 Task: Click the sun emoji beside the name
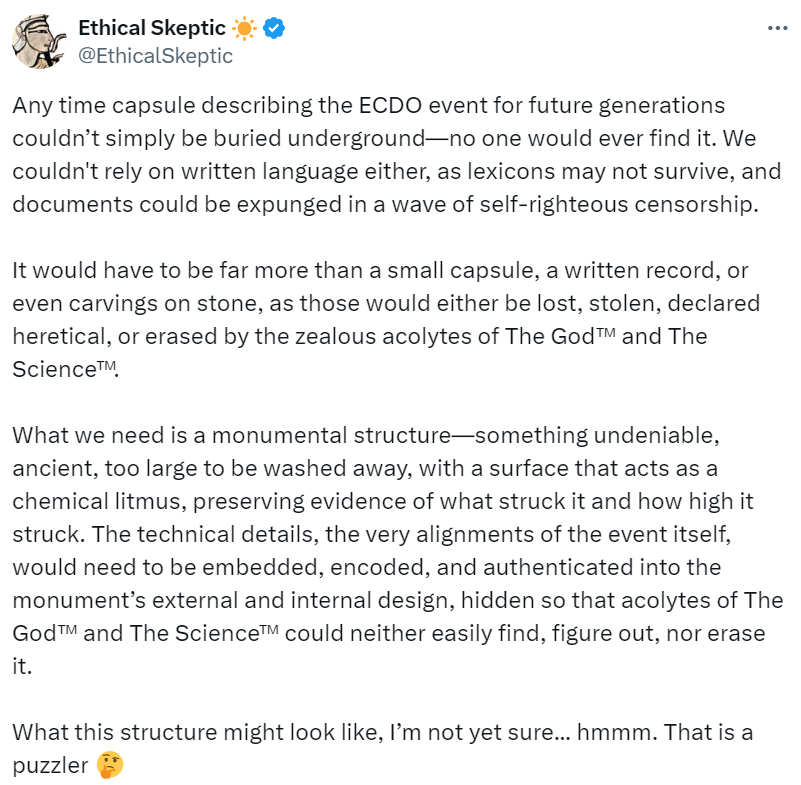pyautogui.click(x=244, y=28)
